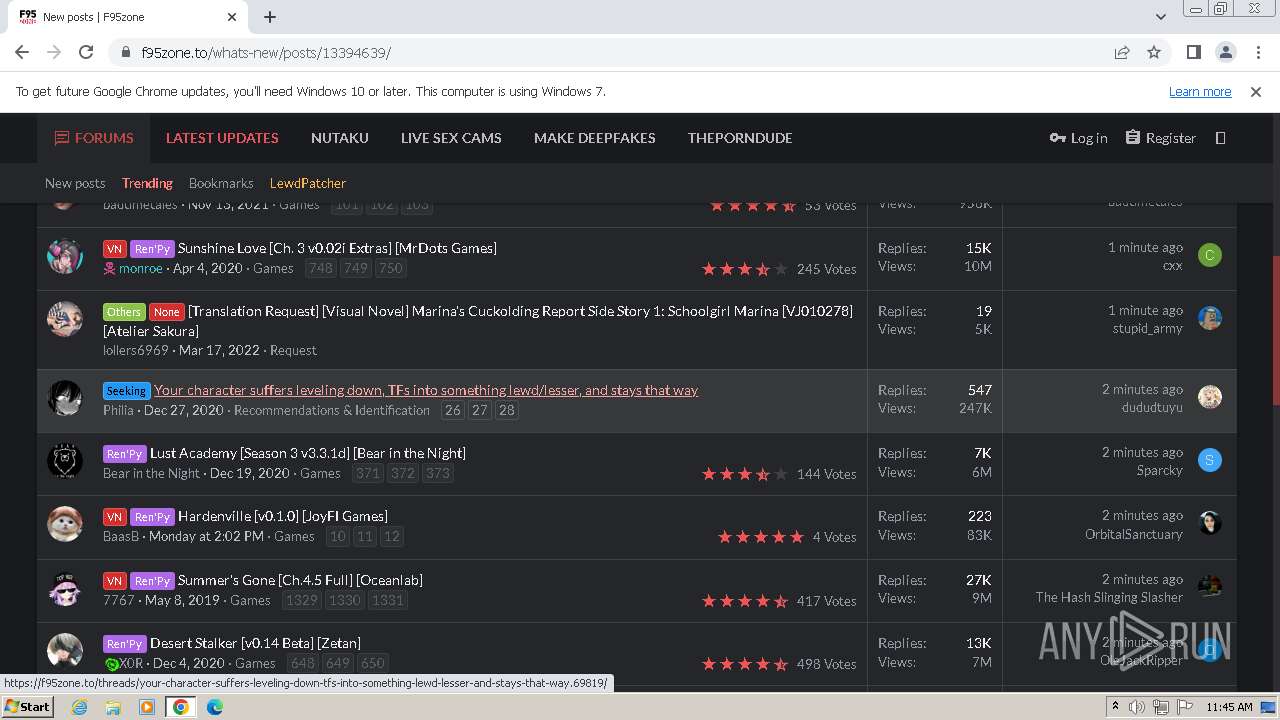Open LATEST UPDATES in the nav bar
The width and height of the screenshot is (1280, 720).
pos(222,138)
